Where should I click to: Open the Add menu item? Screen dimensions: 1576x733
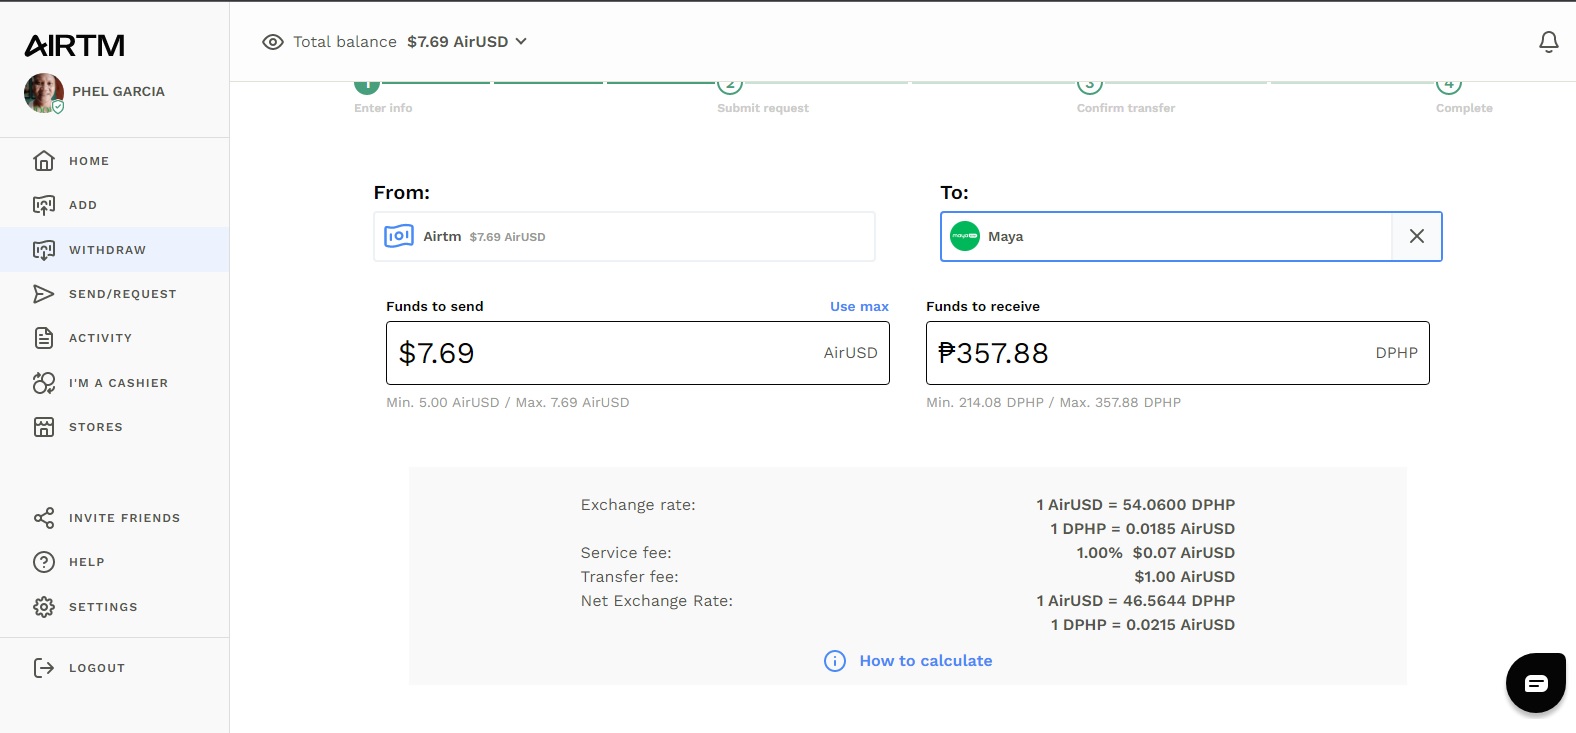tap(114, 205)
